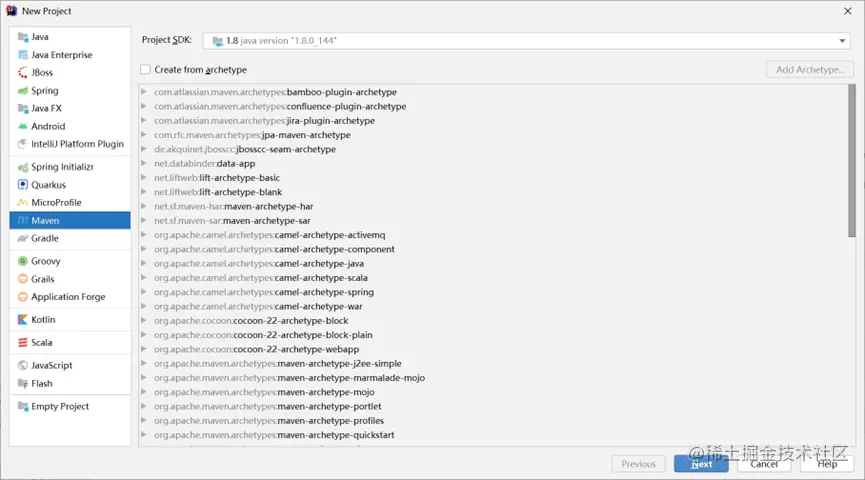The image size is (865, 480).
Task: Select maven-archetype-portlet row
Action: (493, 407)
